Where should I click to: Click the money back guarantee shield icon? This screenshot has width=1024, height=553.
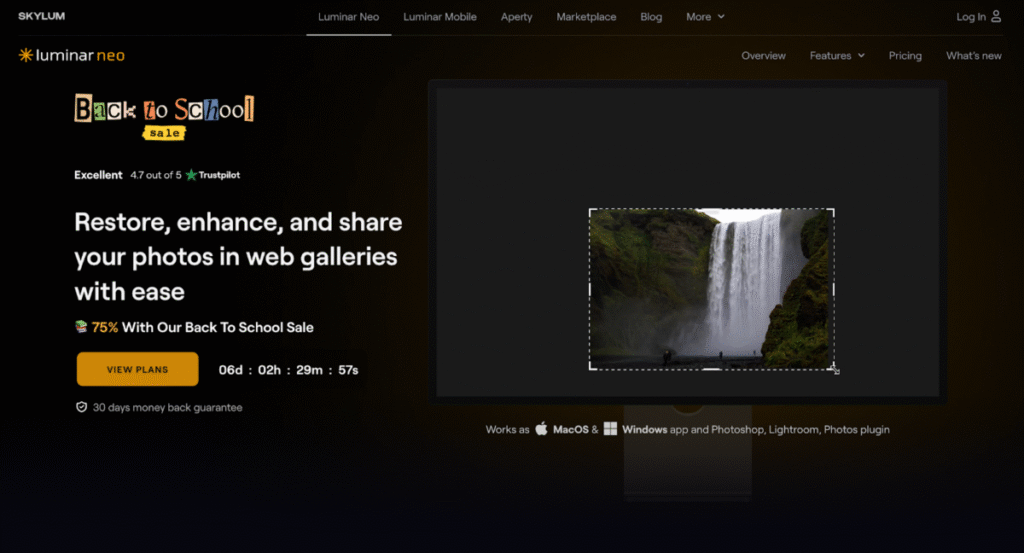(81, 407)
